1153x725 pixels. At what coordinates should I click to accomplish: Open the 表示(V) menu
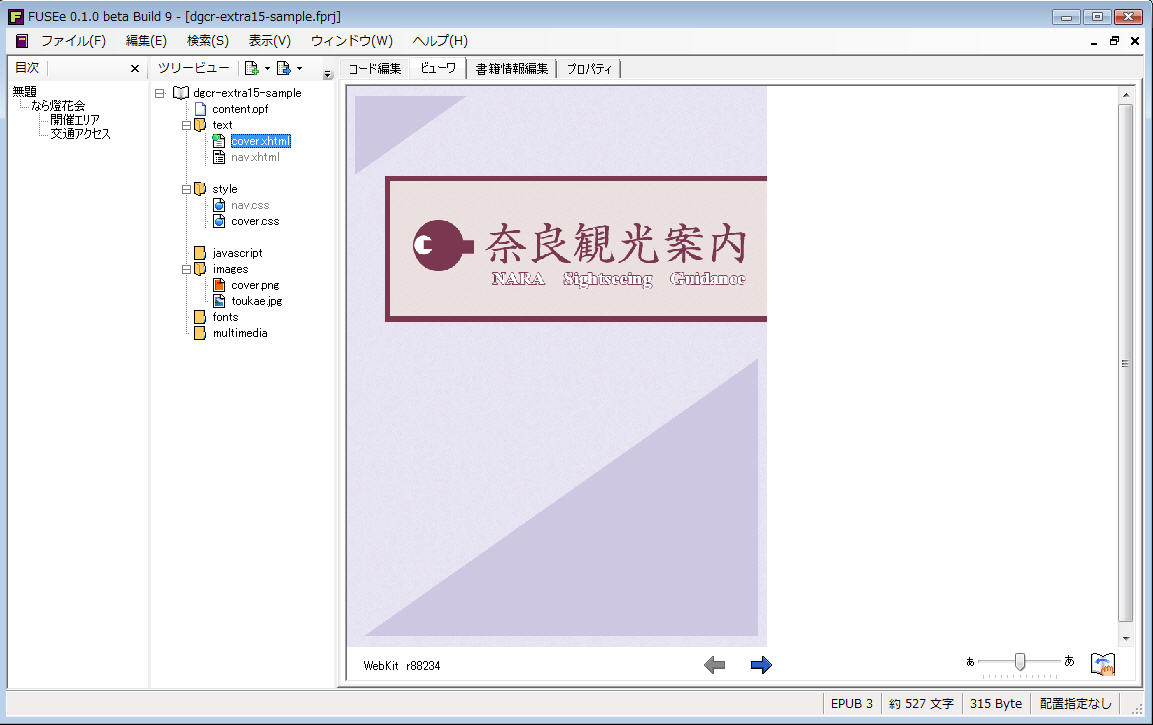pos(269,41)
